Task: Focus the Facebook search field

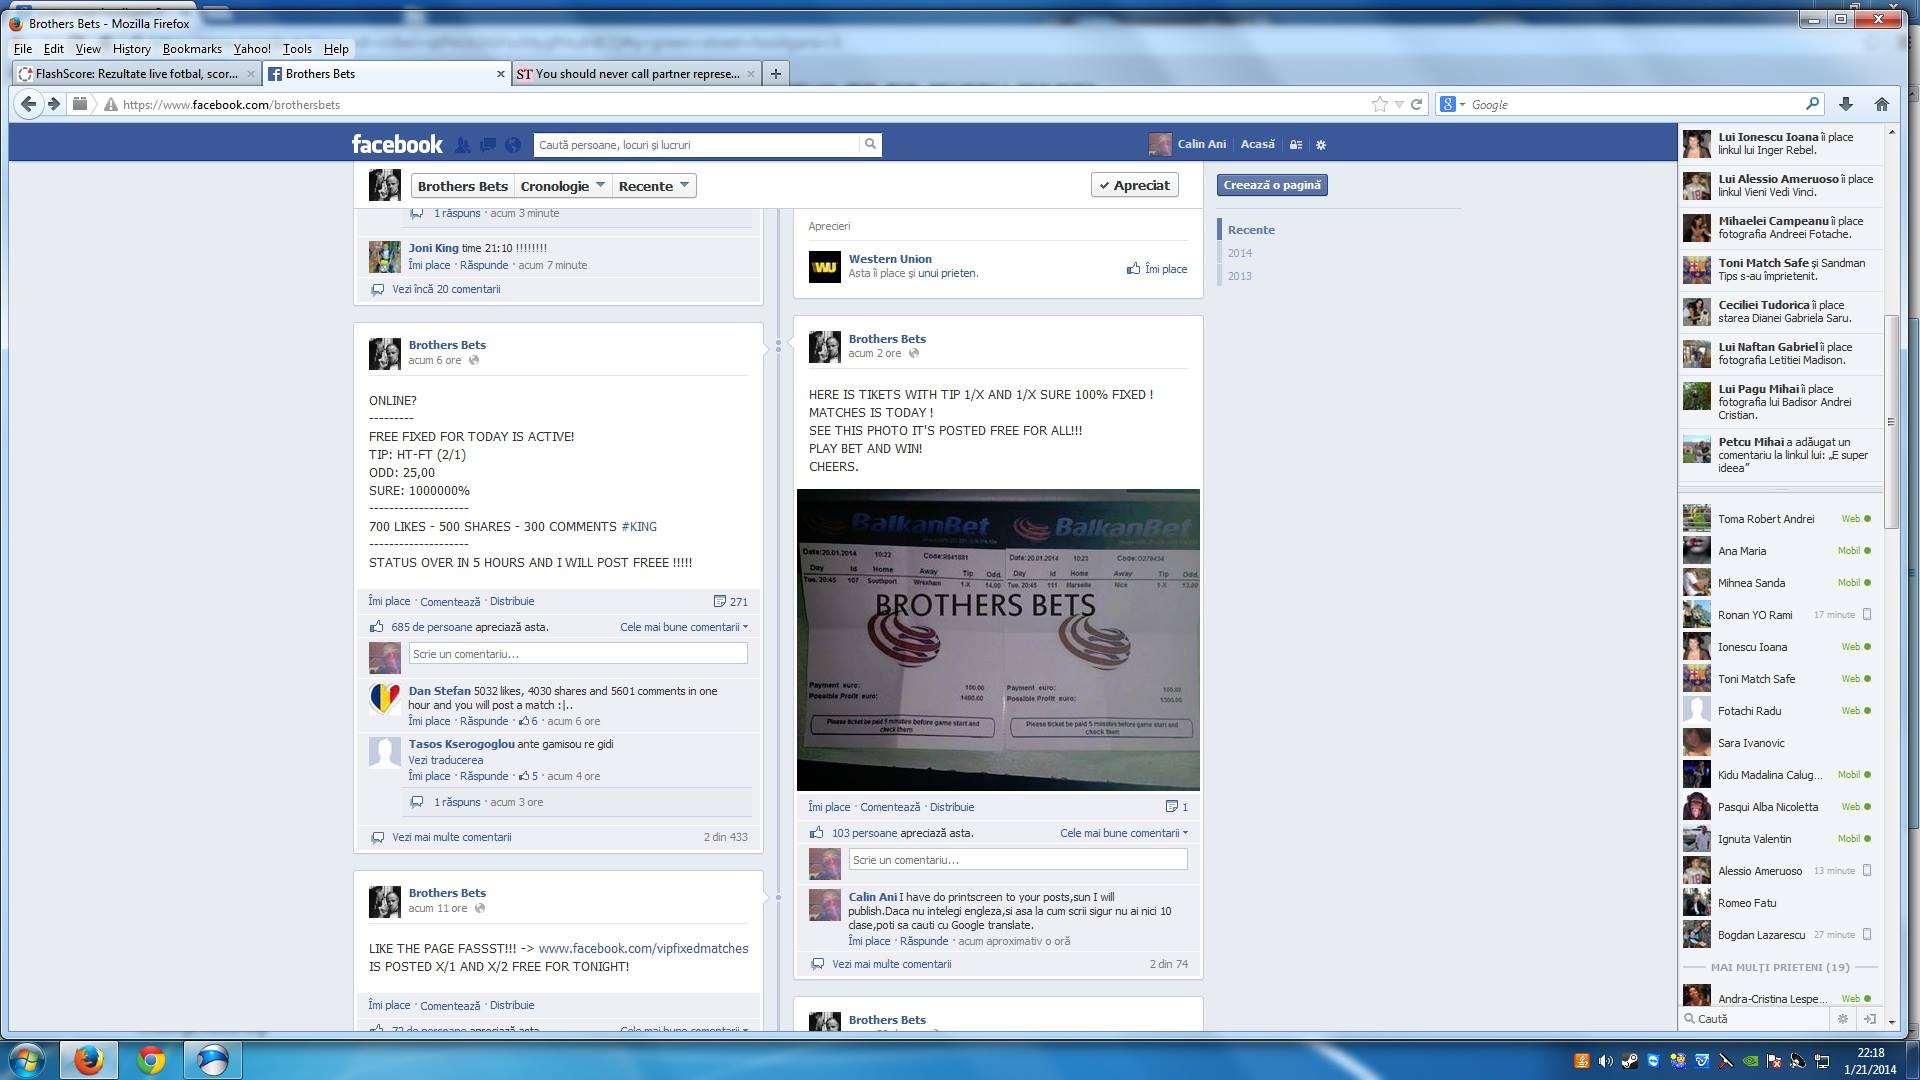Action: pos(697,144)
